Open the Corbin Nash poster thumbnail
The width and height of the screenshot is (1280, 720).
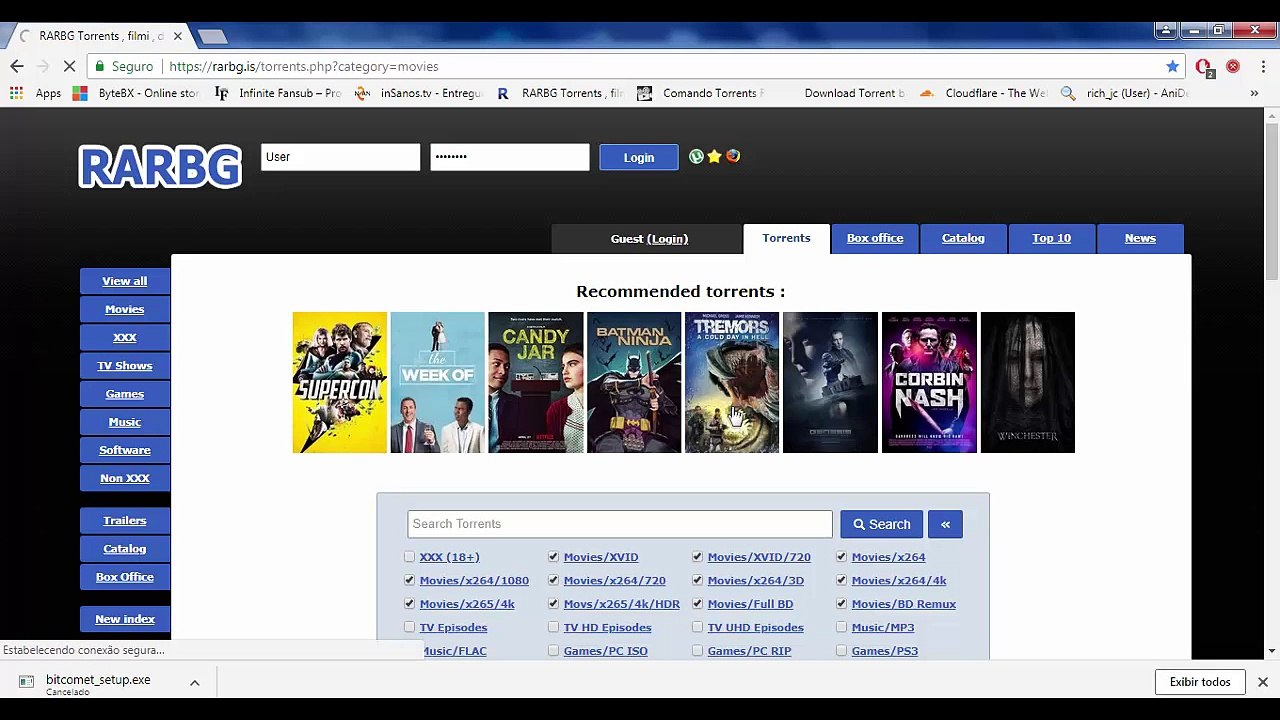pyautogui.click(x=929, y=382)
